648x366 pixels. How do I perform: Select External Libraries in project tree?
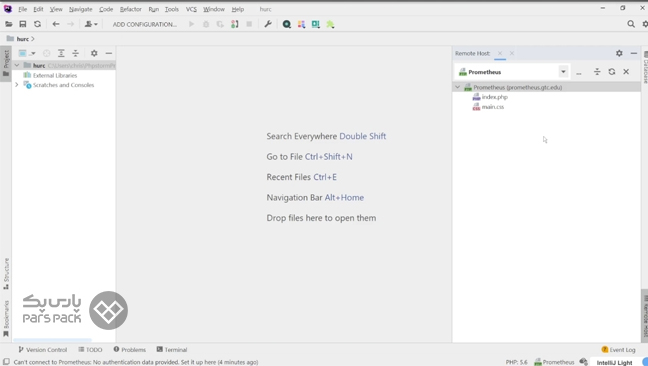pos(55,75)
